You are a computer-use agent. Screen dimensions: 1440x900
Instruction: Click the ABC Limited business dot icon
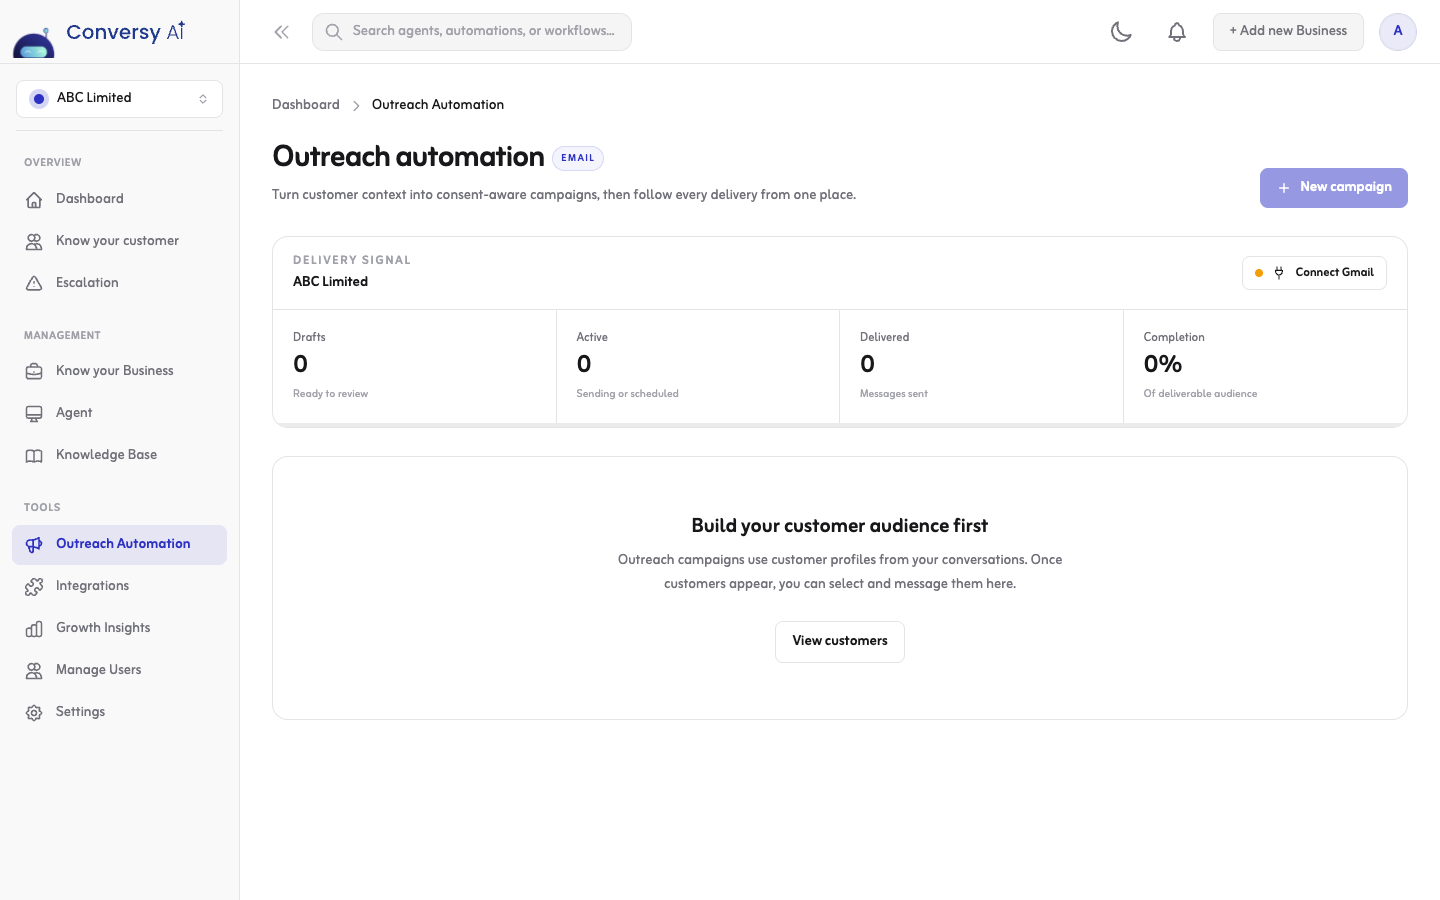[39, 98]
